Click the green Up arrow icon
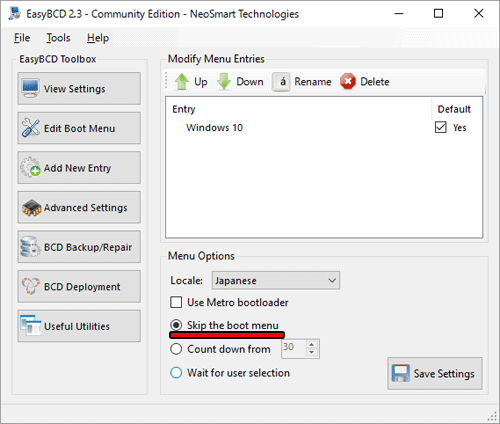Image resolution: width=500 pixels, height=424 pixels. coord(182,82)
